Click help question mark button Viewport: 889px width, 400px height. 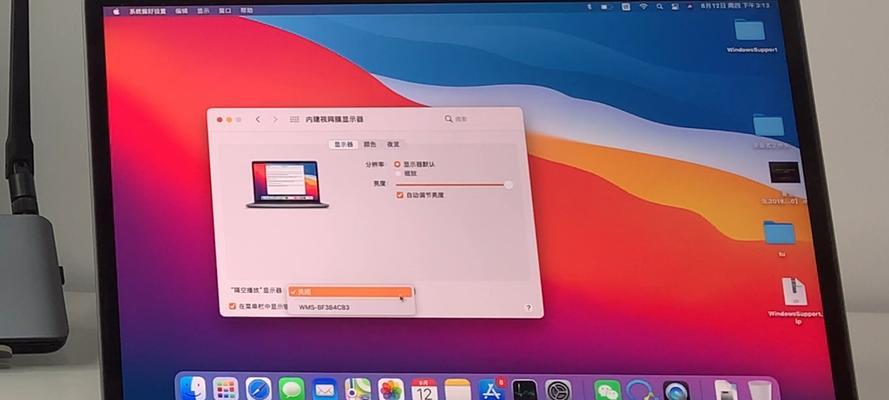point(528,308)
